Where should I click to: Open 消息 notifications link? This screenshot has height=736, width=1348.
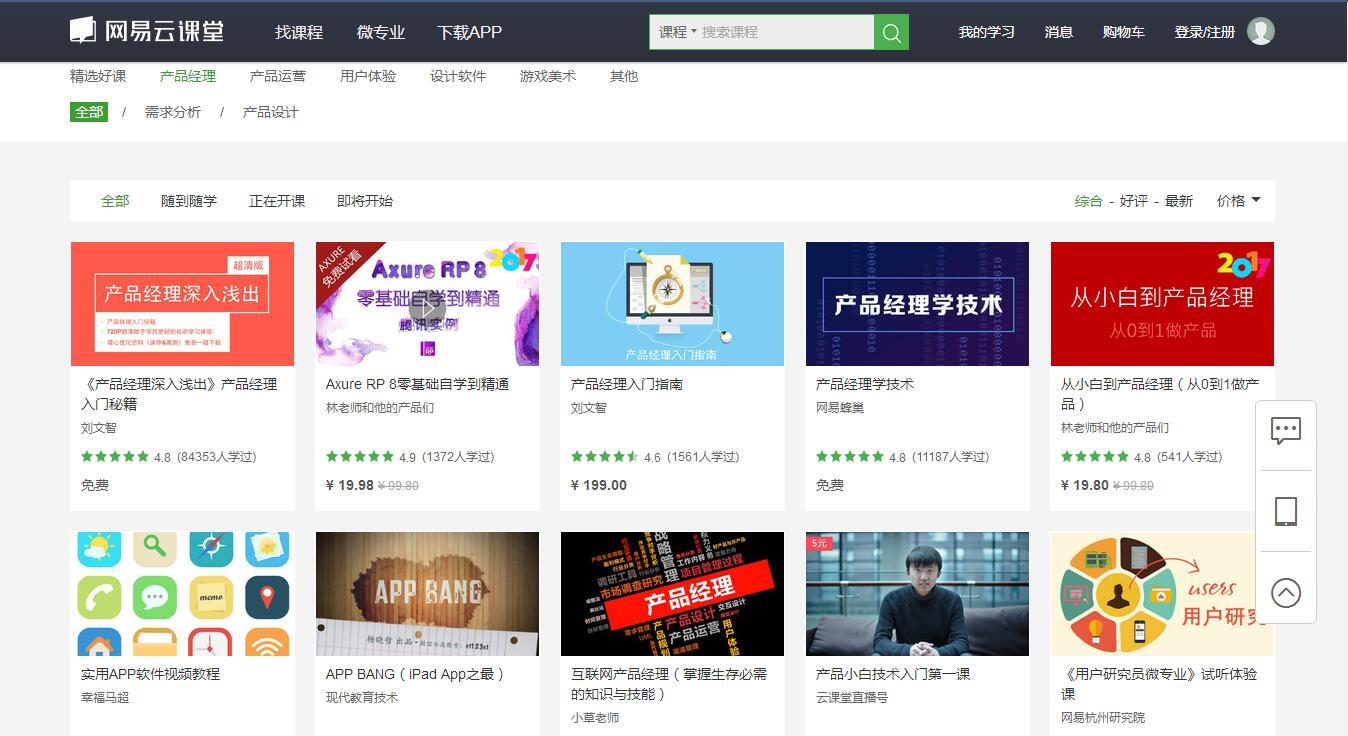click(1059, 32)
